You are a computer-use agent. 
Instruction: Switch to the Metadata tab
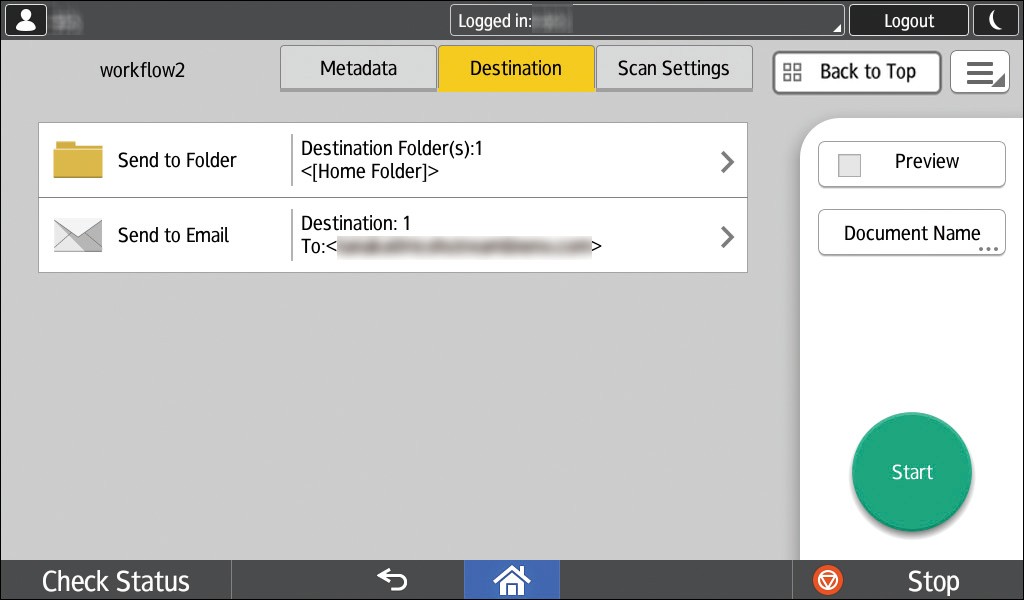coord(358,69)
